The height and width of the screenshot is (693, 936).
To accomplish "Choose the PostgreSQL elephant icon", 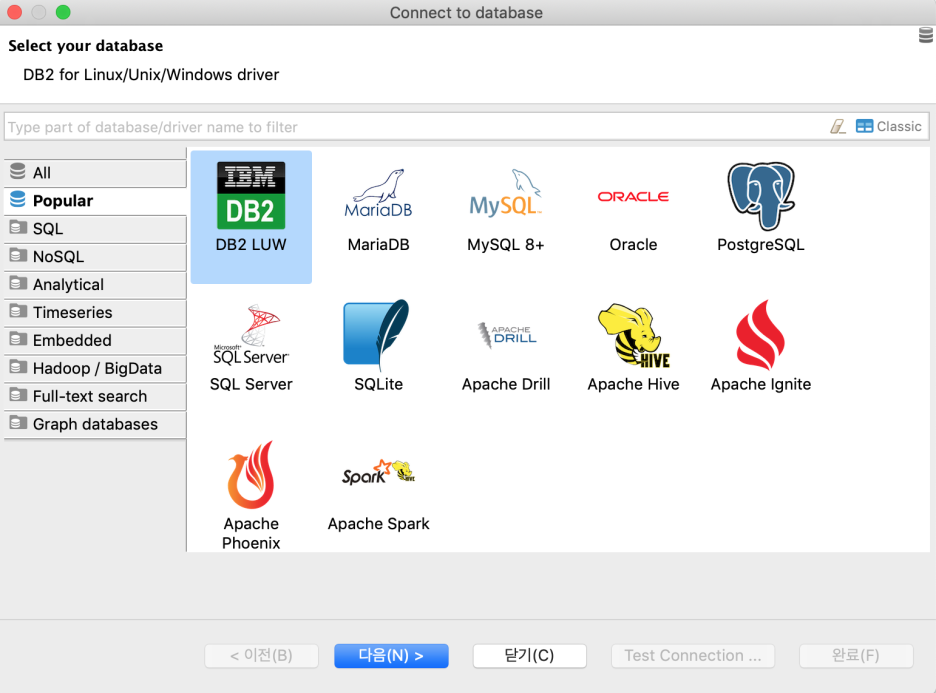I will tap(760, 196).
